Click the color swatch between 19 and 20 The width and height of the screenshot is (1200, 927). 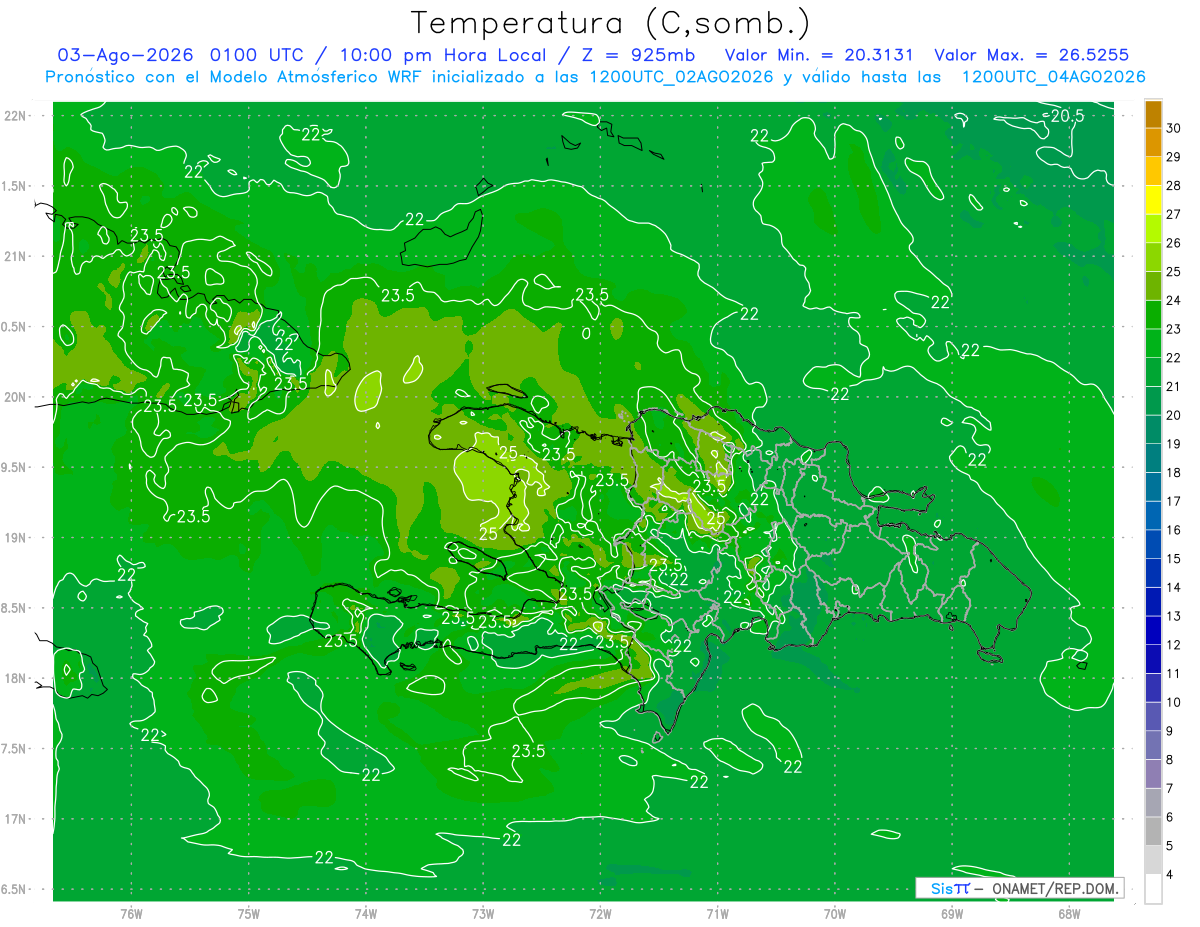1153,430
